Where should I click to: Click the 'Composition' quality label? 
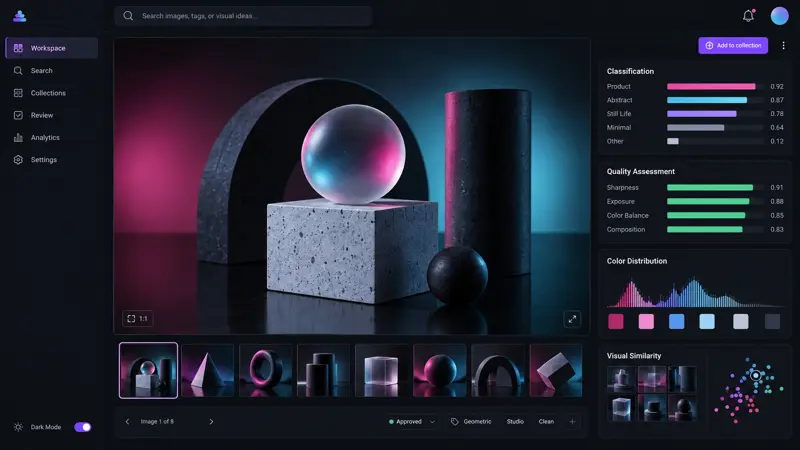click(x=626, y=230)
